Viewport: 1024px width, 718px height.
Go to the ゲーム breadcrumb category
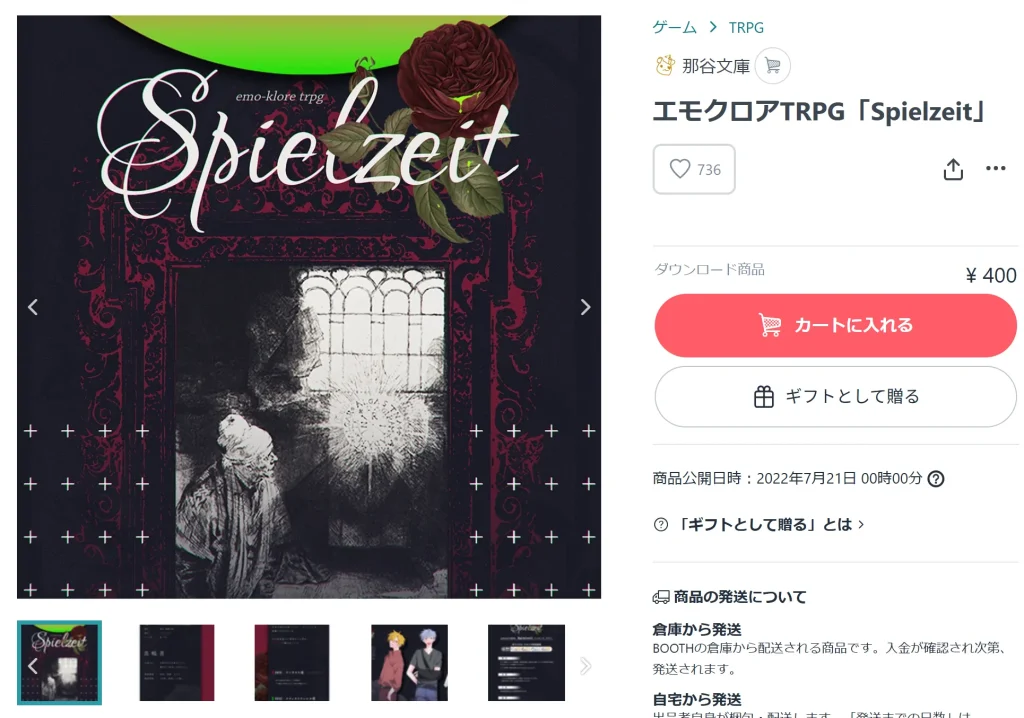(x=675, y=27)
